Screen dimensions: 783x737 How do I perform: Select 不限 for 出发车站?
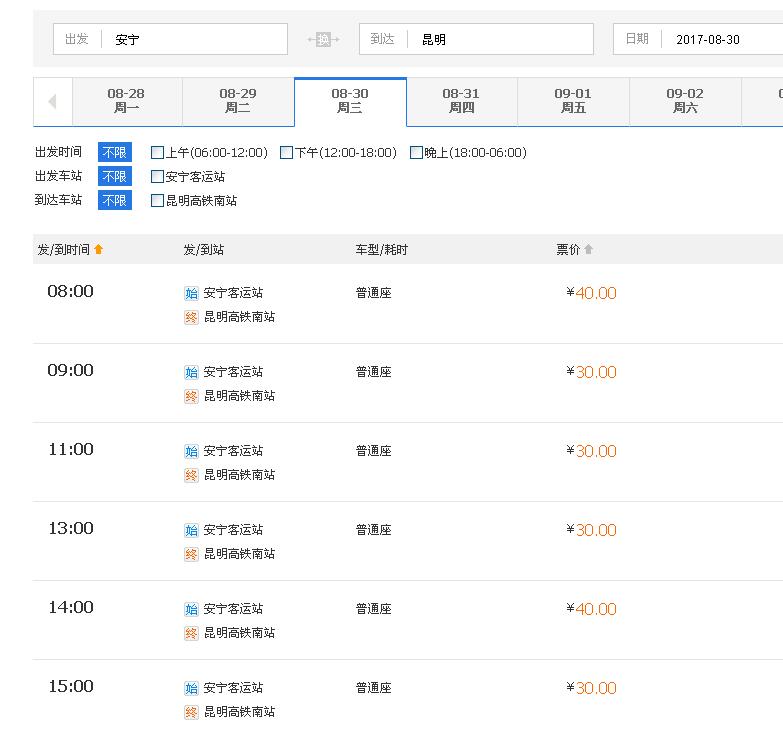(x=115, y=176)
